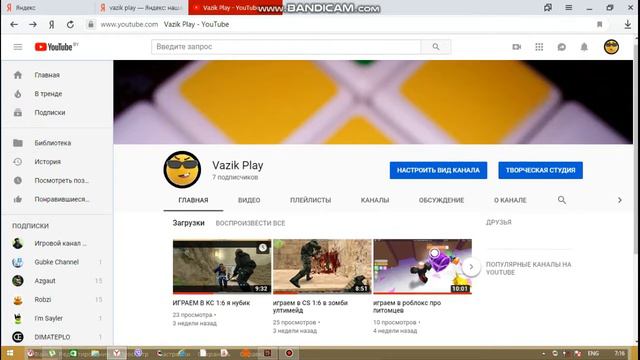Open the YouTube apps grid icon

539,47
